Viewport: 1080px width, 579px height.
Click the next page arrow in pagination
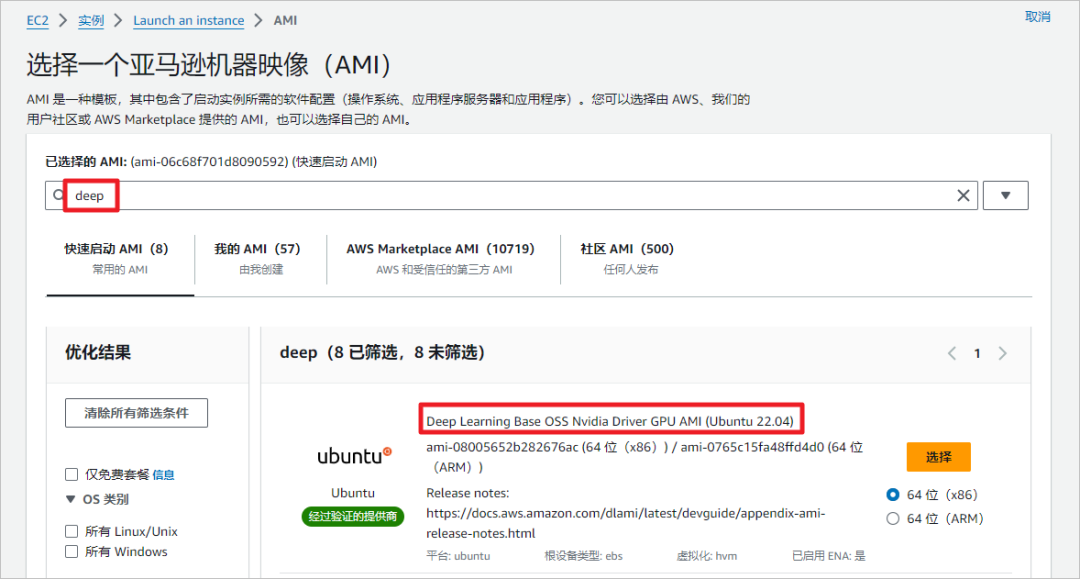tap(1002, 353)
